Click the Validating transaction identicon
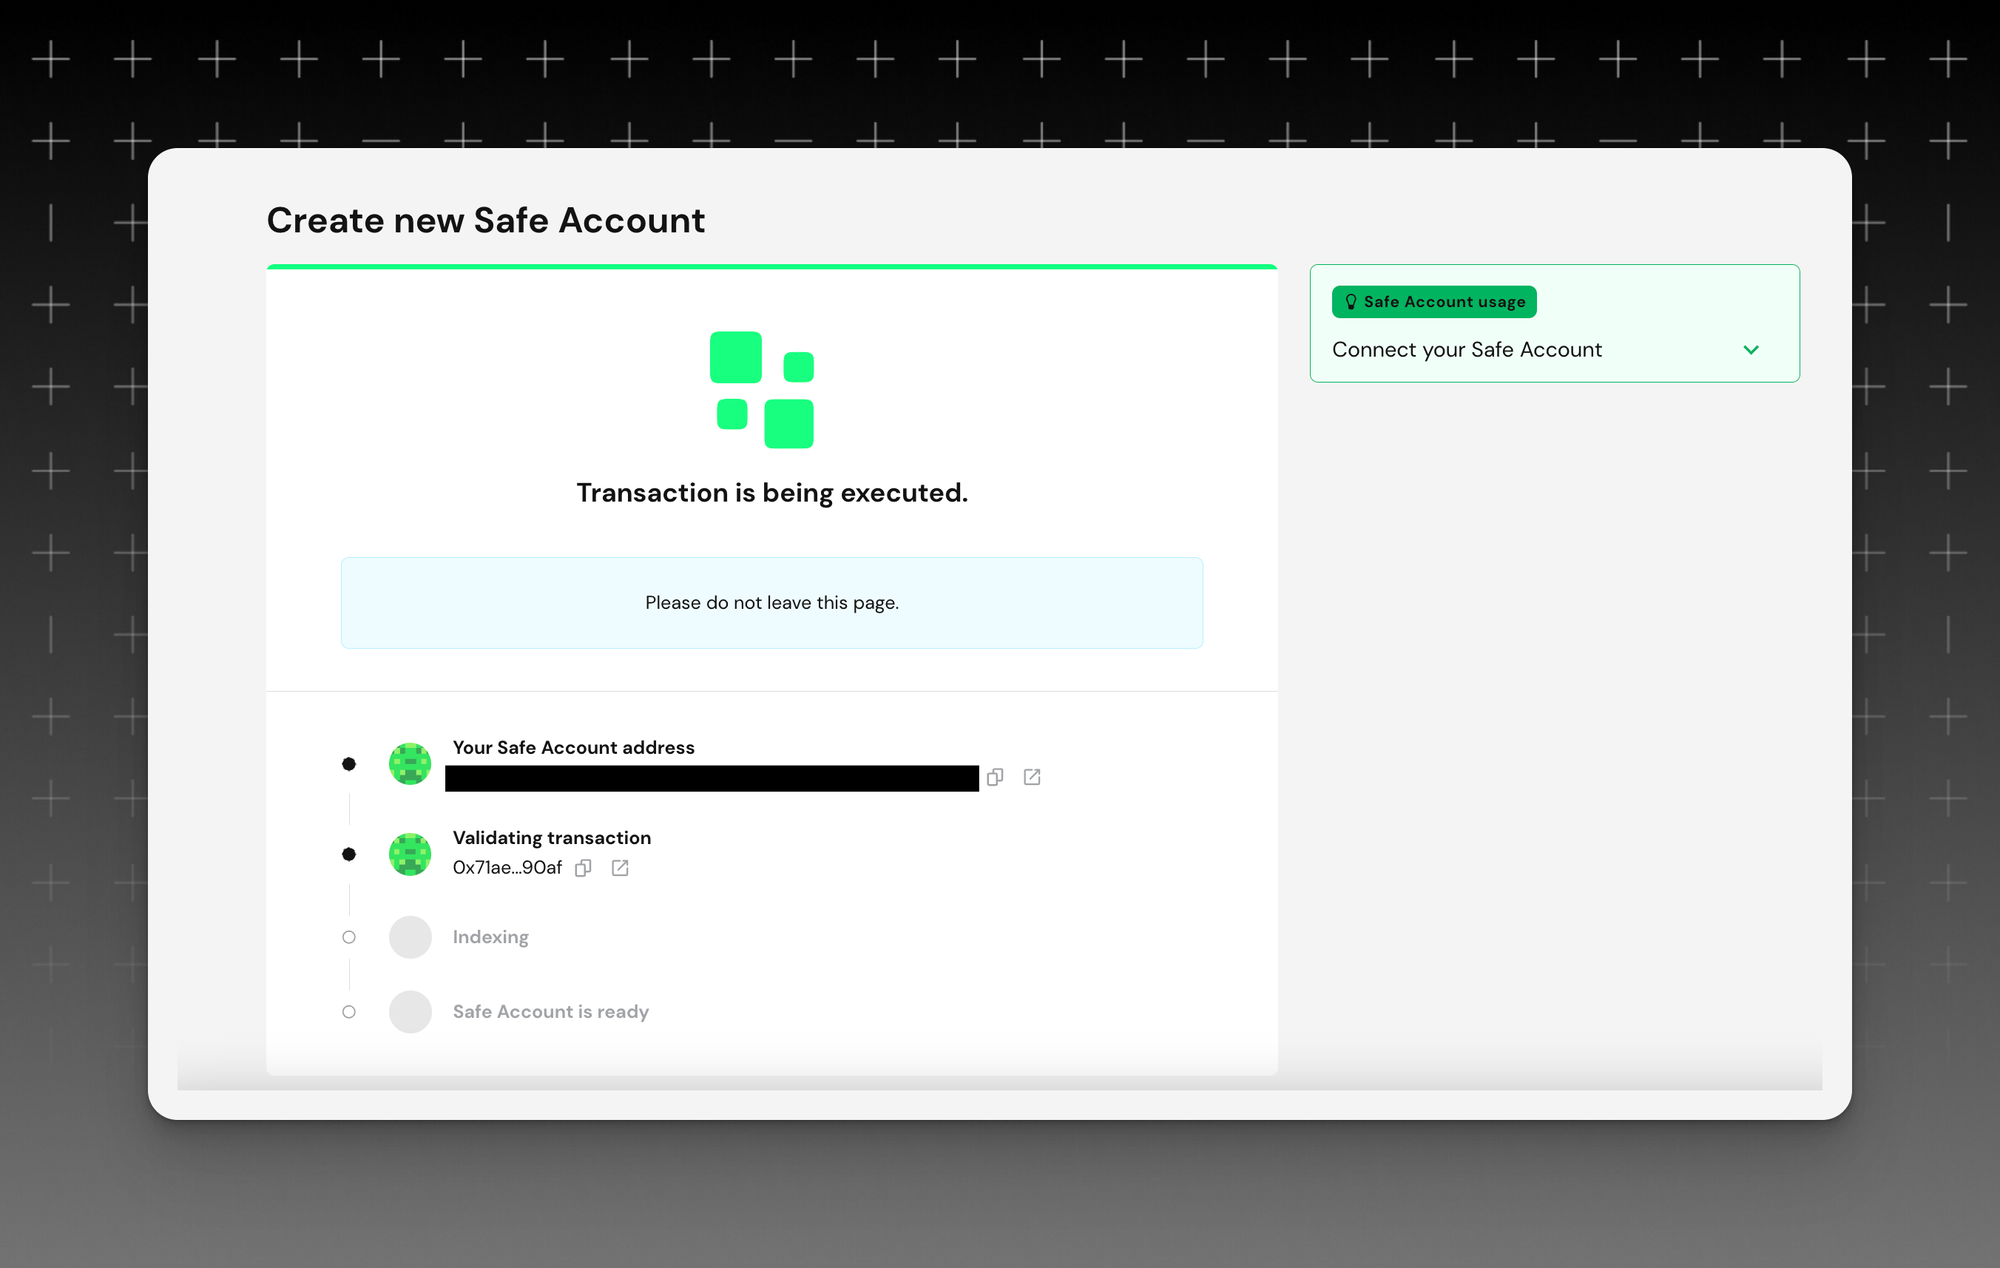Viewport: 2000px width, 1268px height. tap(410, 854)
